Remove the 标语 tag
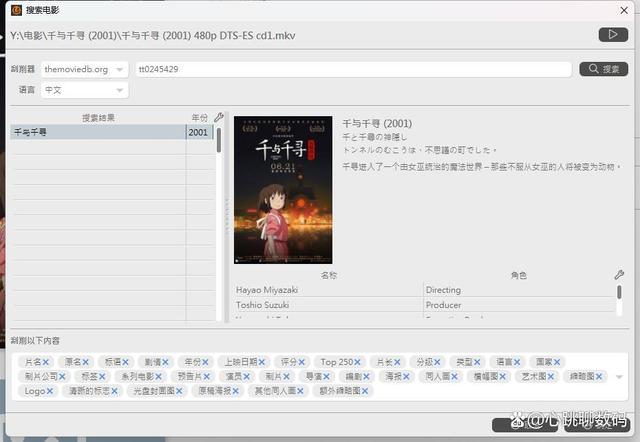 125,362
